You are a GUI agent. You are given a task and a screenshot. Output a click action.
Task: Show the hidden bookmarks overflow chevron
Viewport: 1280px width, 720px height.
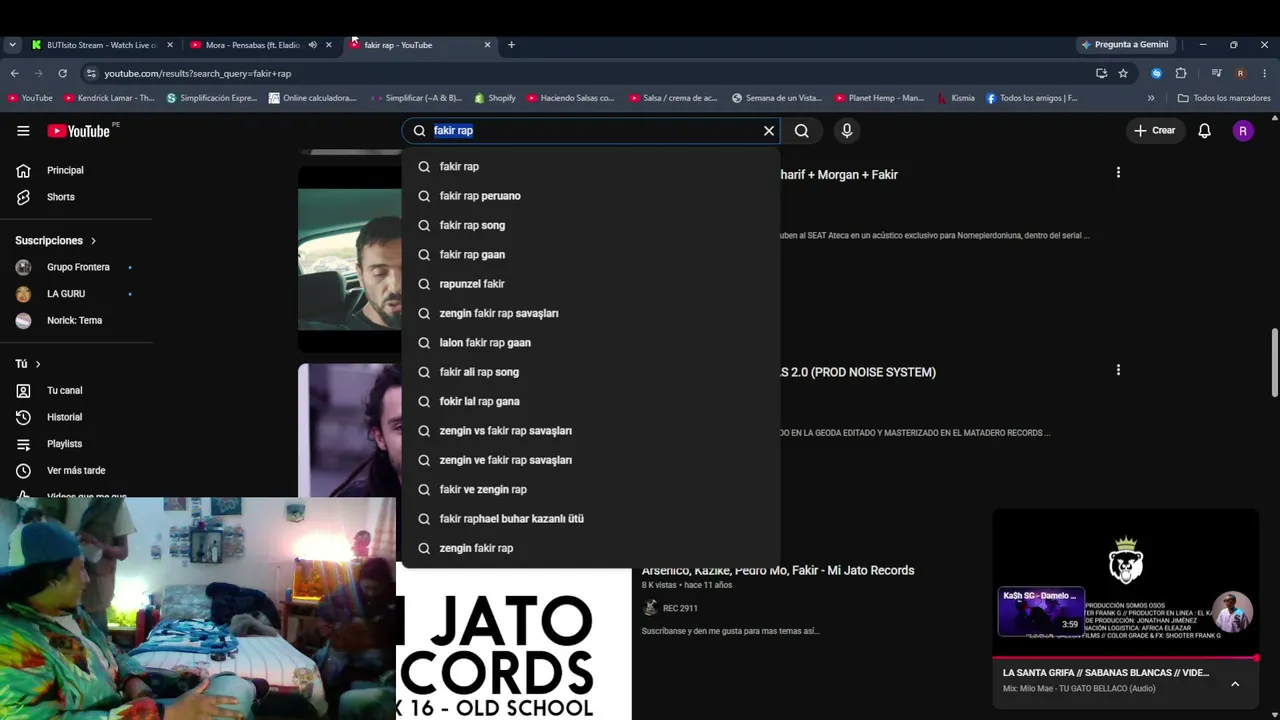(1151, 98)
